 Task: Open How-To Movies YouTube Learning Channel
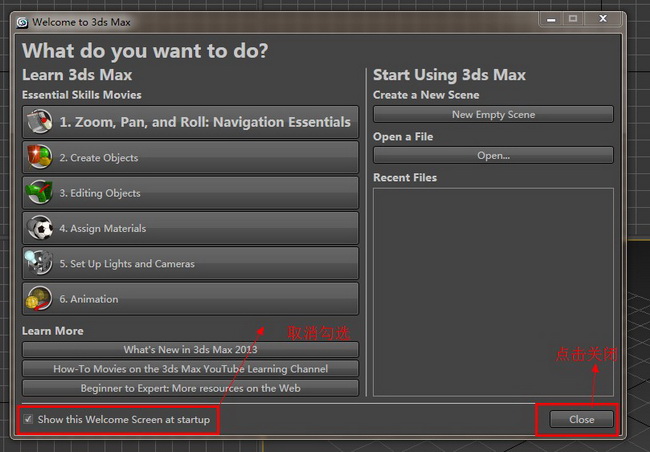(190, 369)
